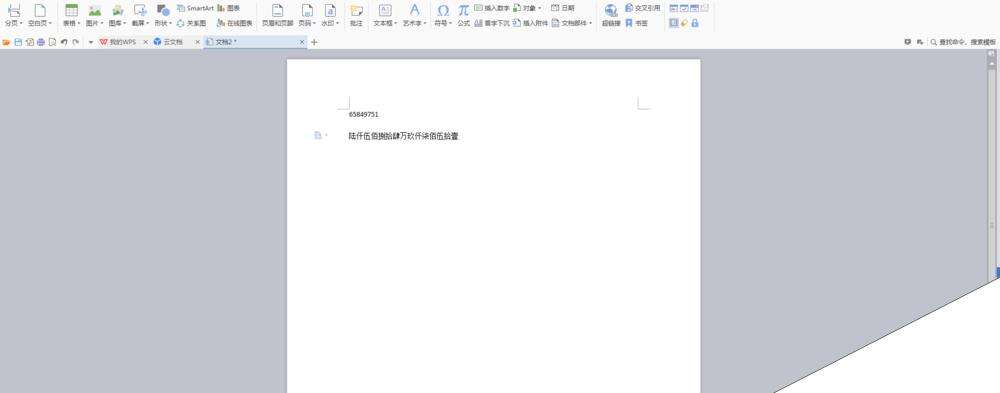Click the lock icon in the ribbon

pyautogui.click(x=695, y=23)
